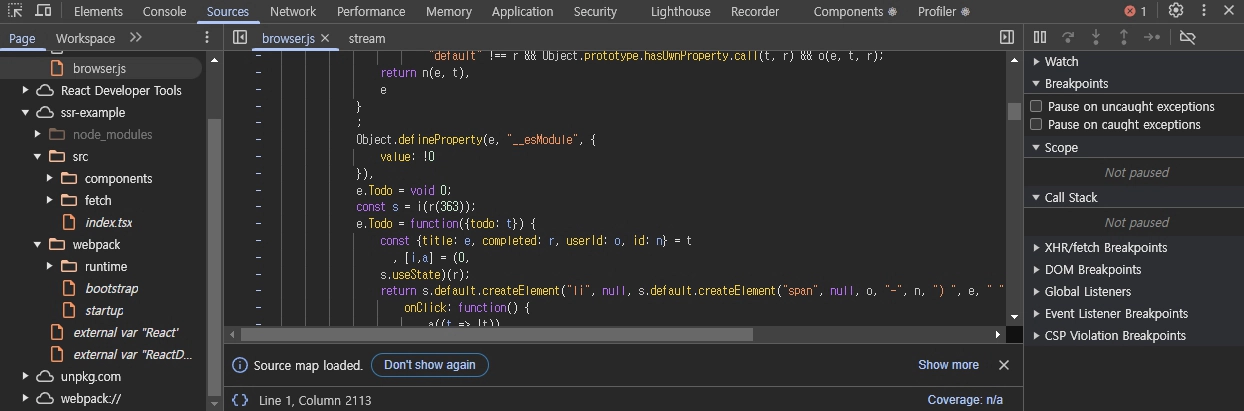Switch to the Workspace navigator tab
The height and width of the screenshot is (411, 1244).
[x=85, y=38]
